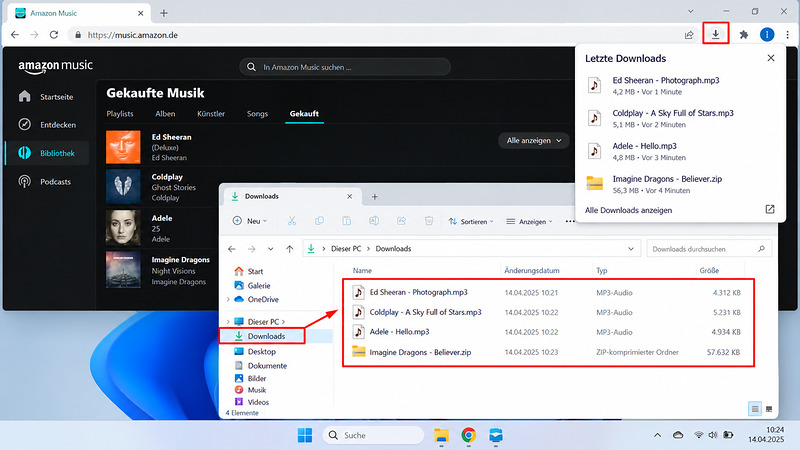Click the Downloads durchsuchen search box

(x=709, y=249)
